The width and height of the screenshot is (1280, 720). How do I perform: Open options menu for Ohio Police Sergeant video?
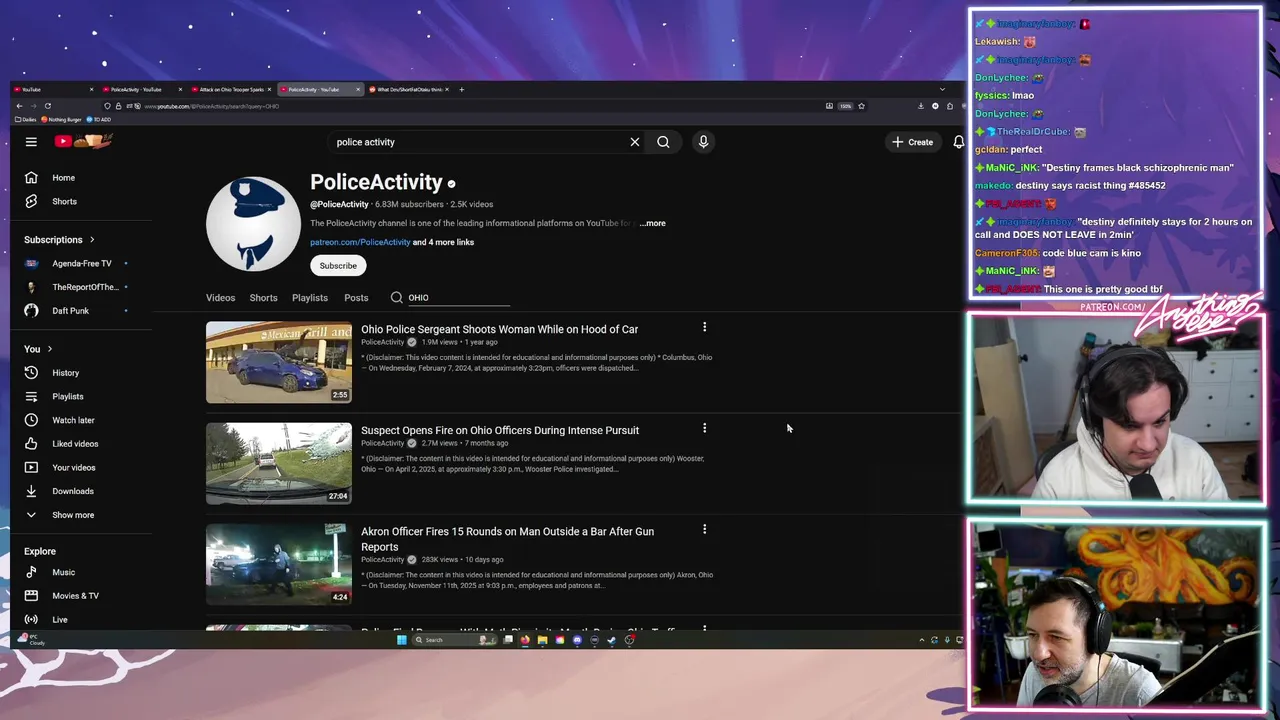click(x=704, y=327)
